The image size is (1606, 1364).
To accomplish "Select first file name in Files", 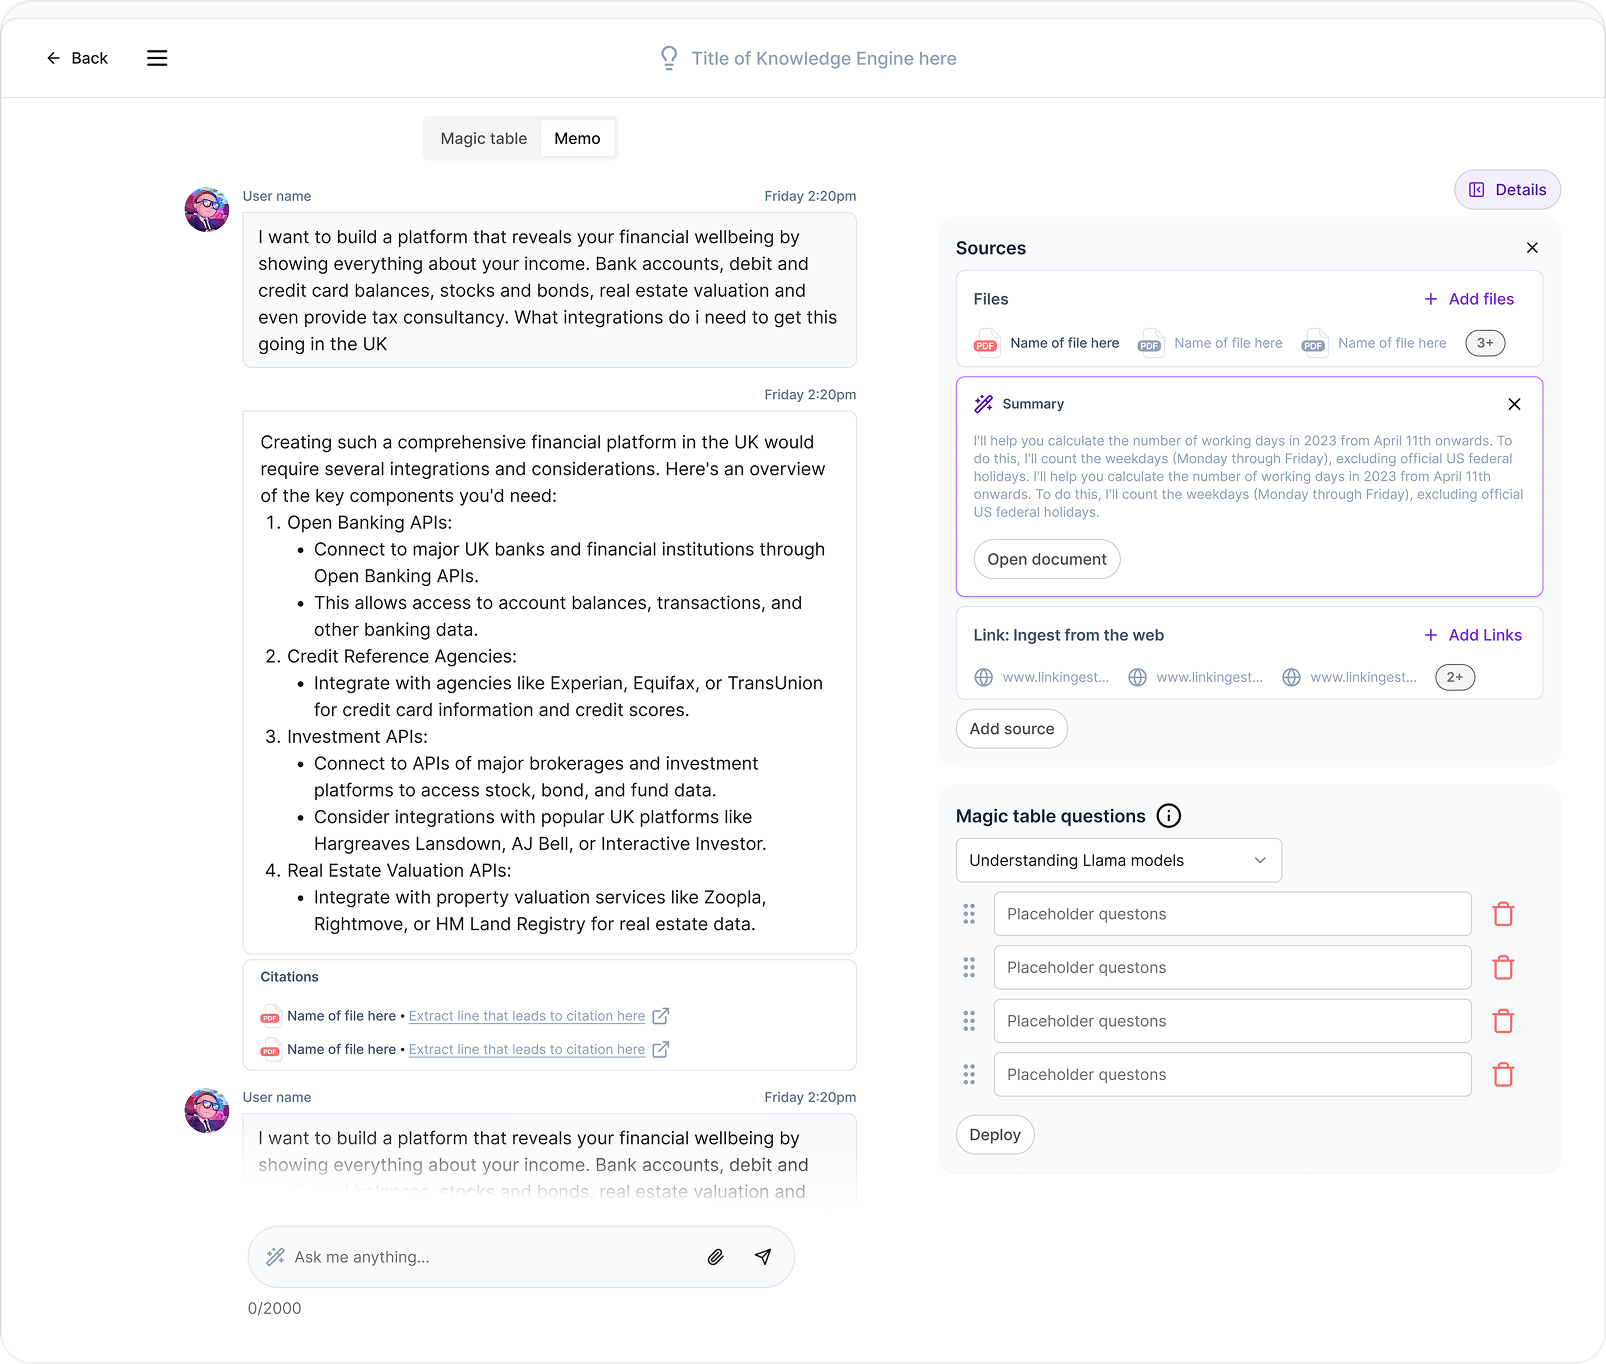I will click(1064, 343).
